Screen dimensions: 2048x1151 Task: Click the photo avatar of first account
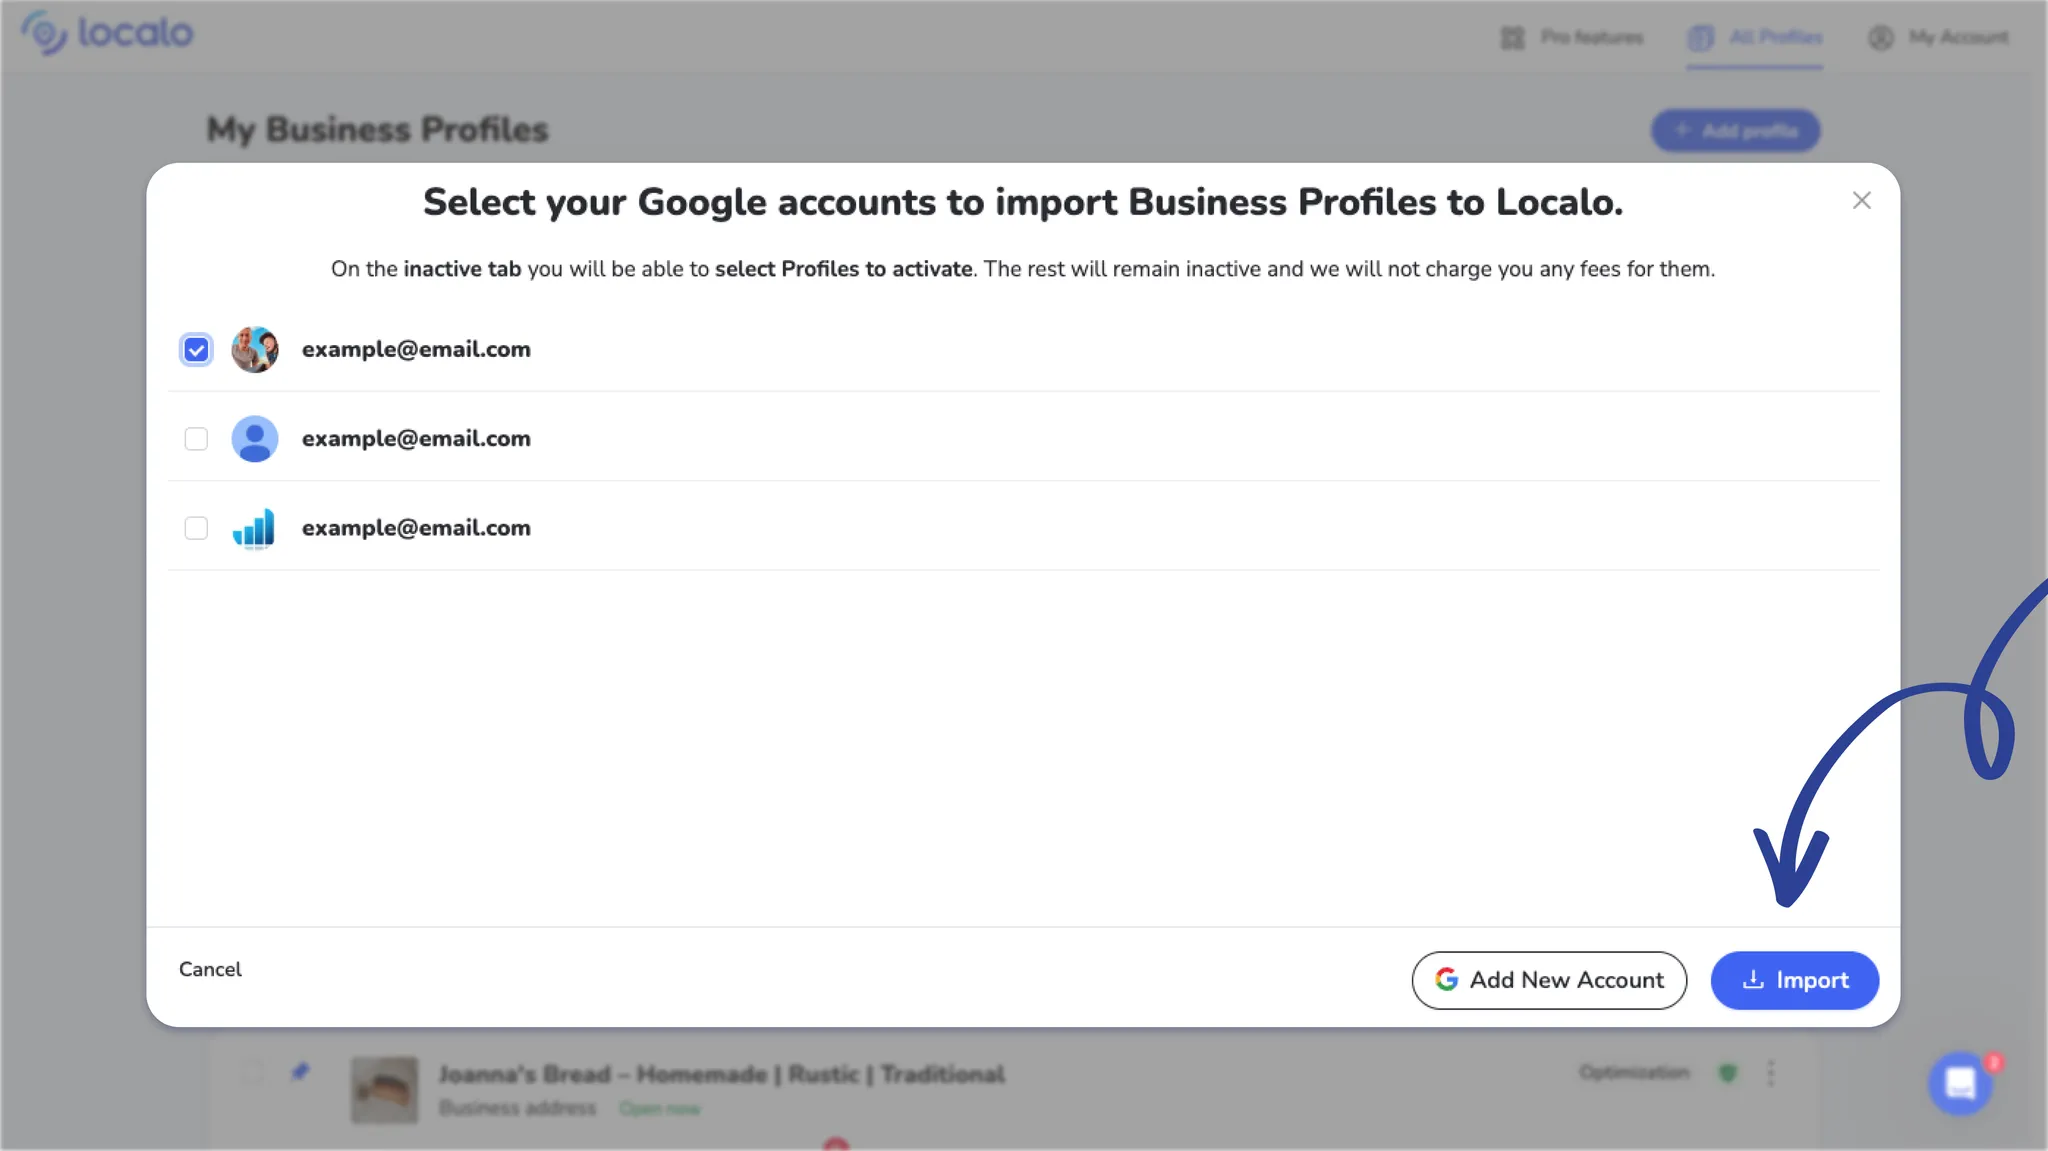[x=255, y=350]
